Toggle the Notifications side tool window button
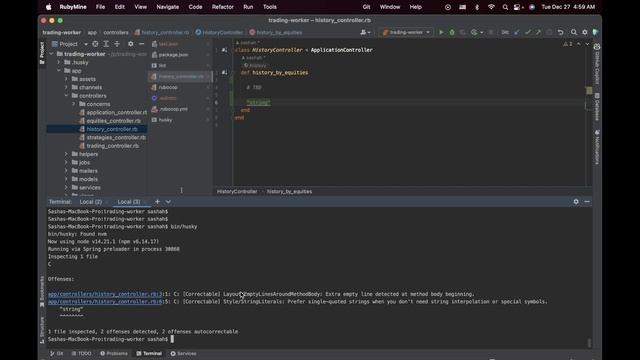Screen dimensions: 640x360 (597, 148)
